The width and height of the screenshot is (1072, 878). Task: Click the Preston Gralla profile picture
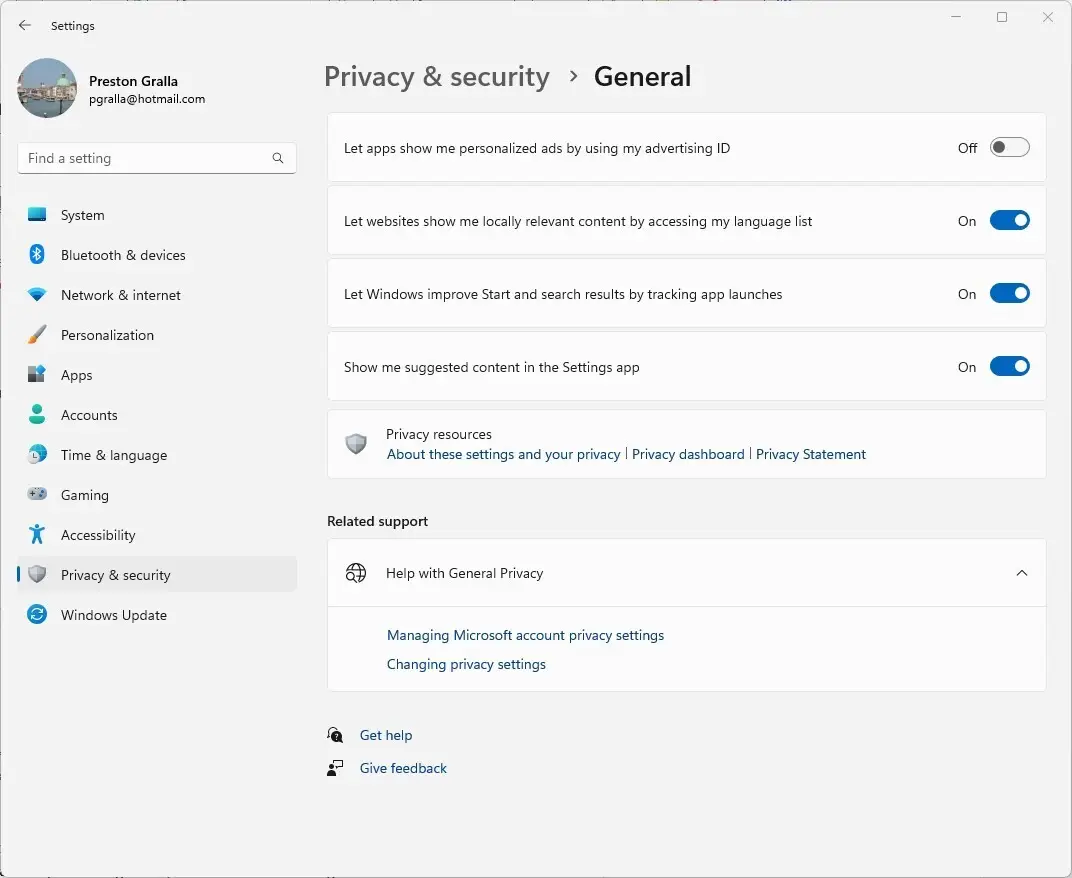point(47,88)
